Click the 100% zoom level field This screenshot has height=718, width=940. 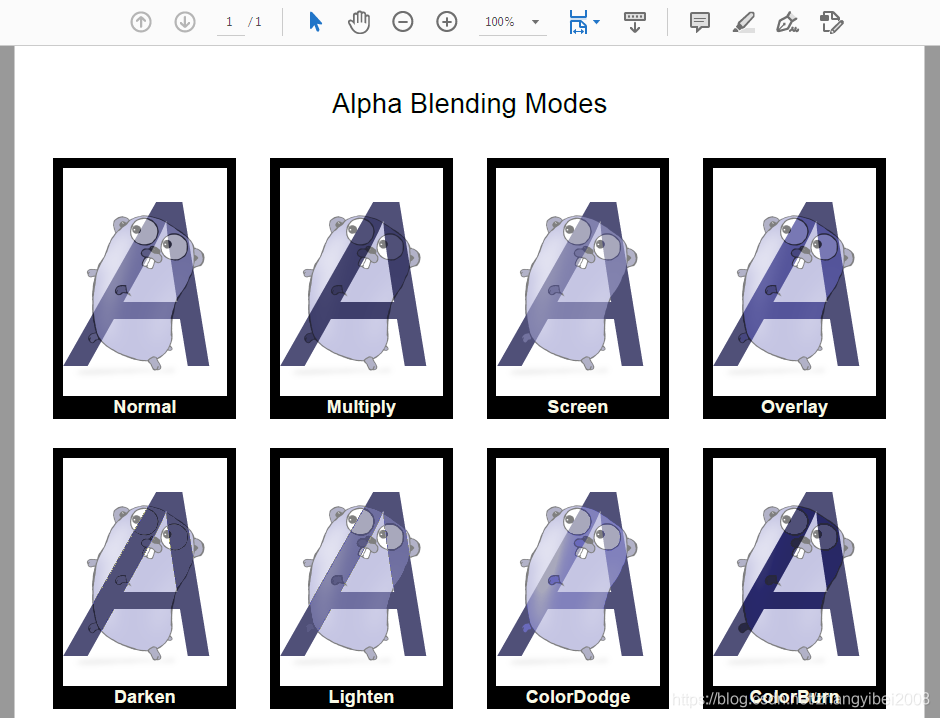500,22
